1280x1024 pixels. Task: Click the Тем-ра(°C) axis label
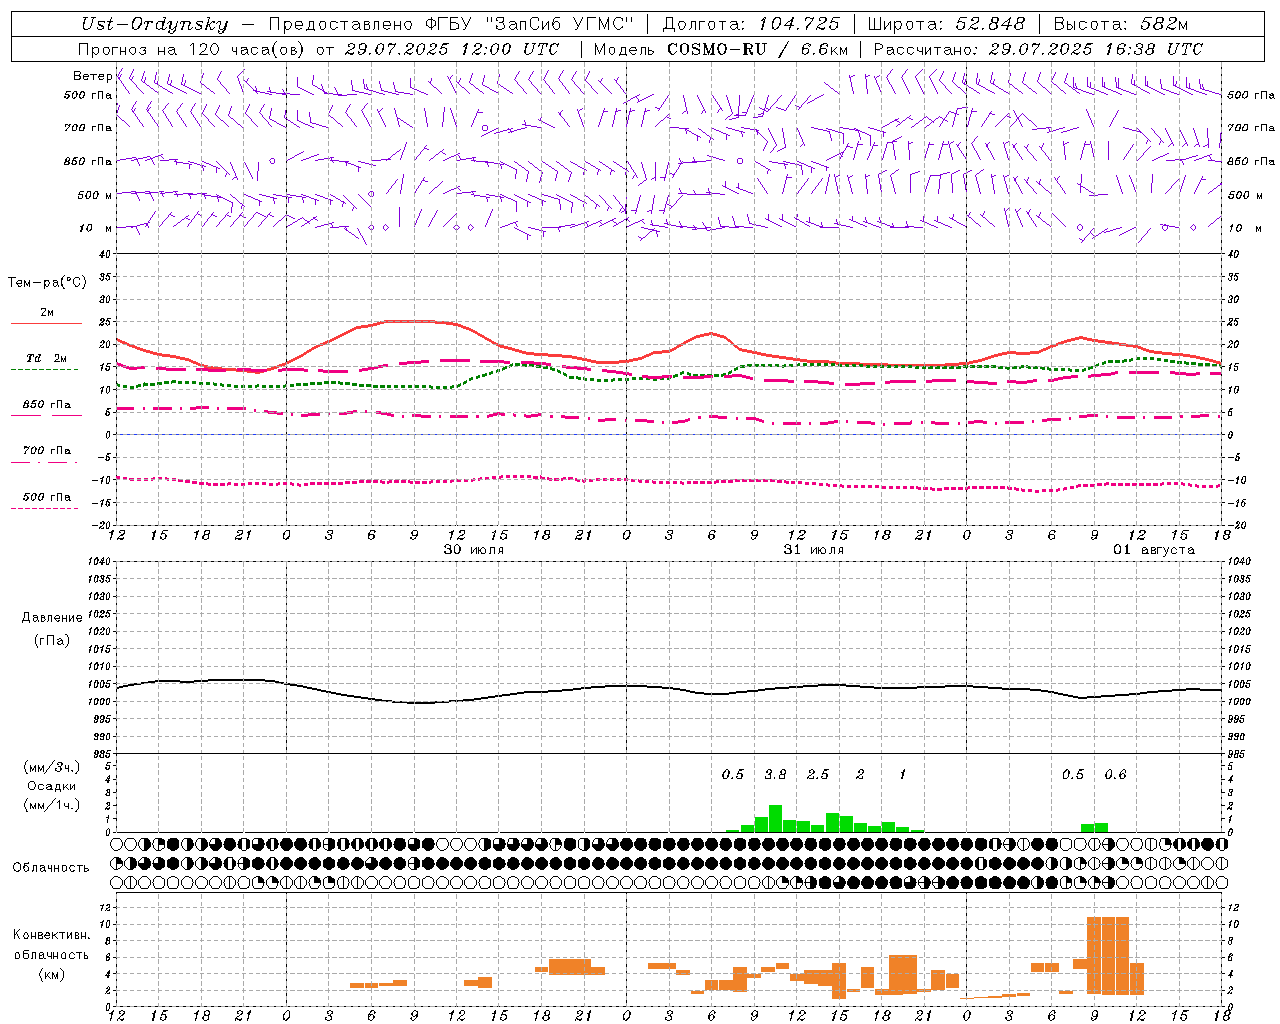click(x=47, y=283)
